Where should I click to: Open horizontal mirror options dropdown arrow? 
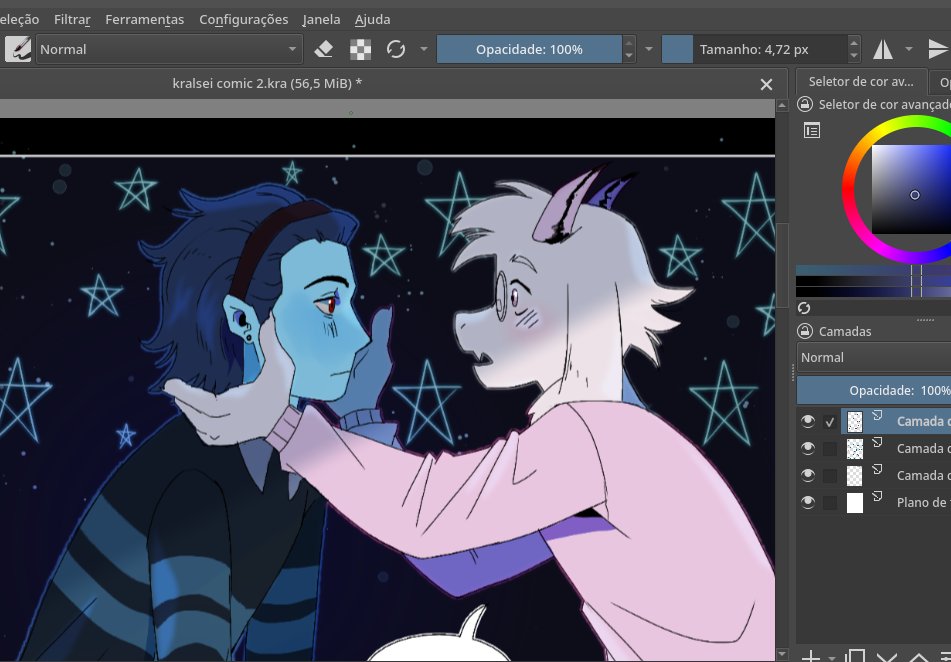coord(909,49)
